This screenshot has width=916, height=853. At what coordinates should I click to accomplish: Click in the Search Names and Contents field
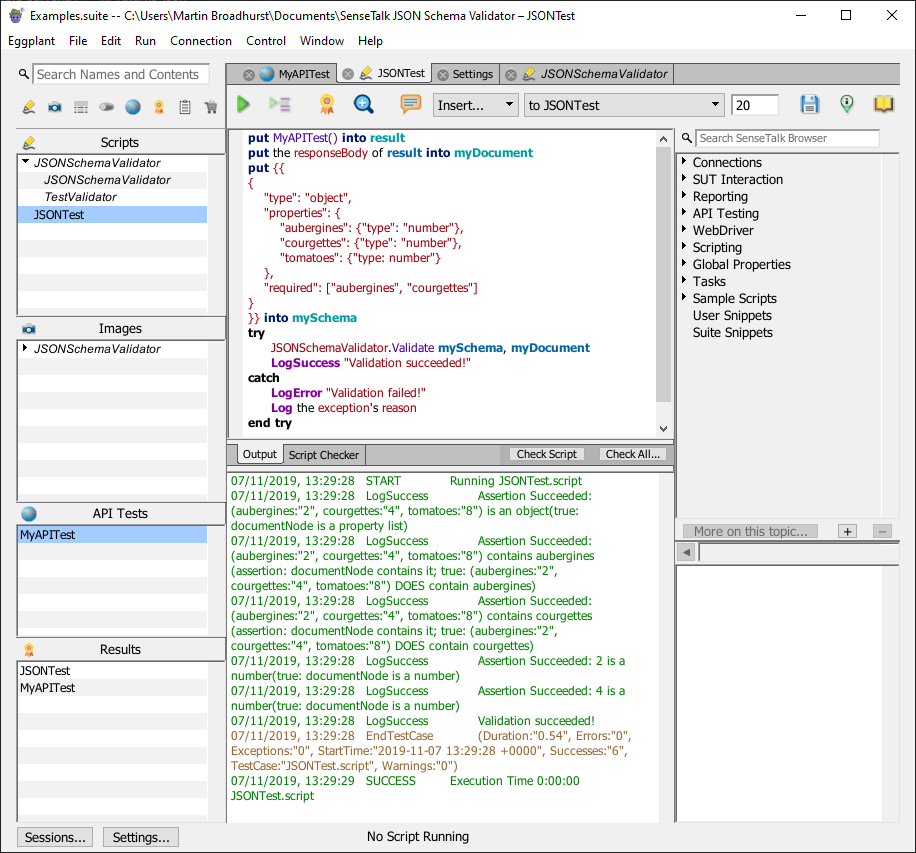click(120, 74)
